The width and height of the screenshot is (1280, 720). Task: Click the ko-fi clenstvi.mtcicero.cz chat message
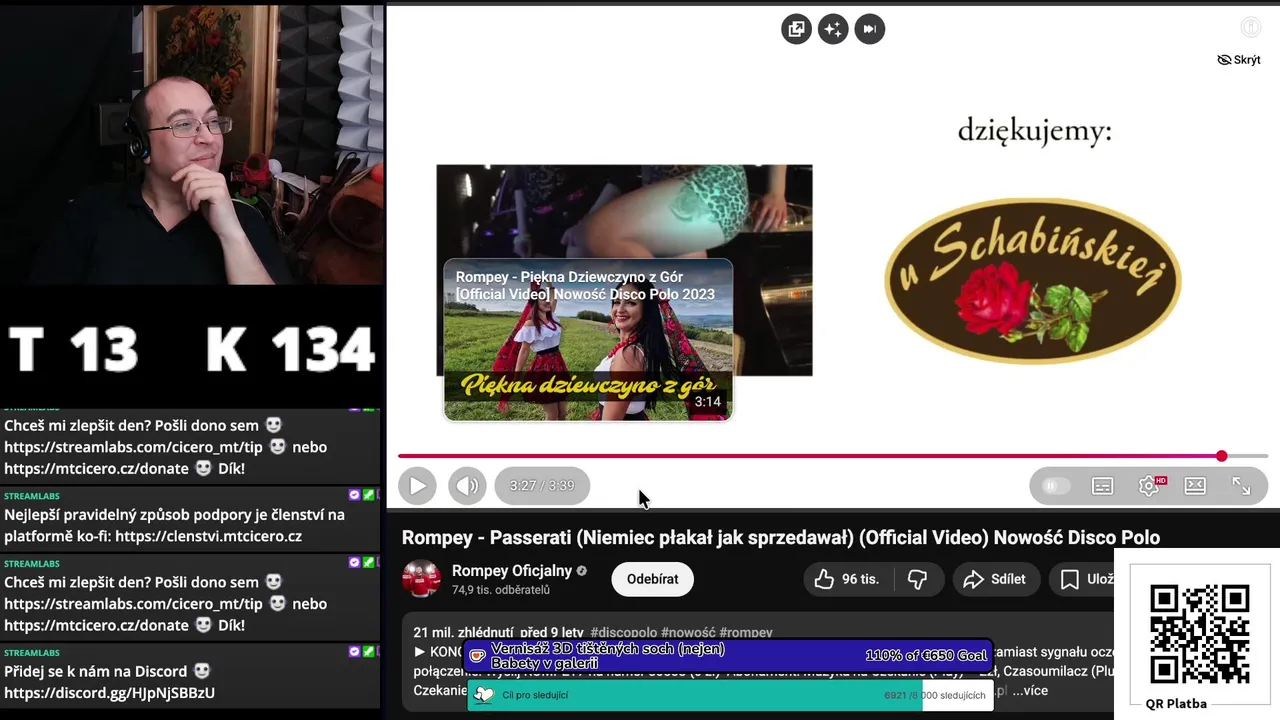(190, 519)
